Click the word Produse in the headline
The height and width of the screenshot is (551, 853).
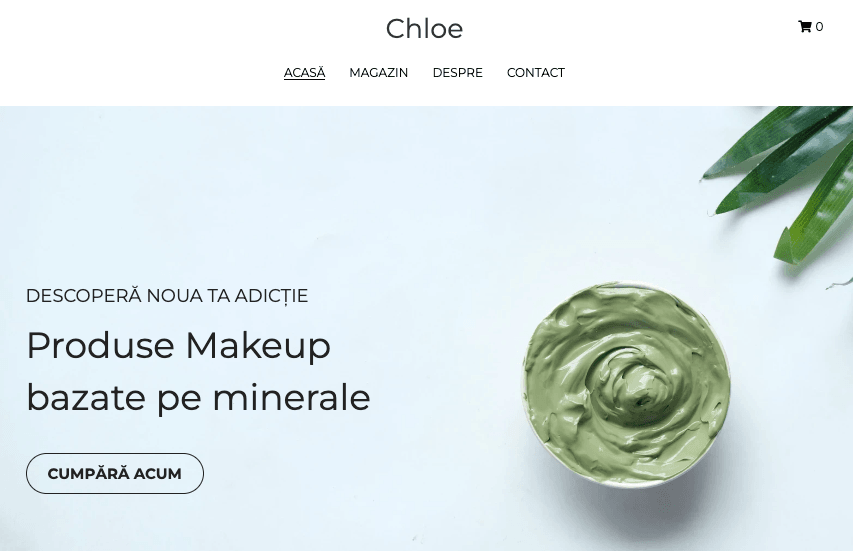click(x=101, y=345)
